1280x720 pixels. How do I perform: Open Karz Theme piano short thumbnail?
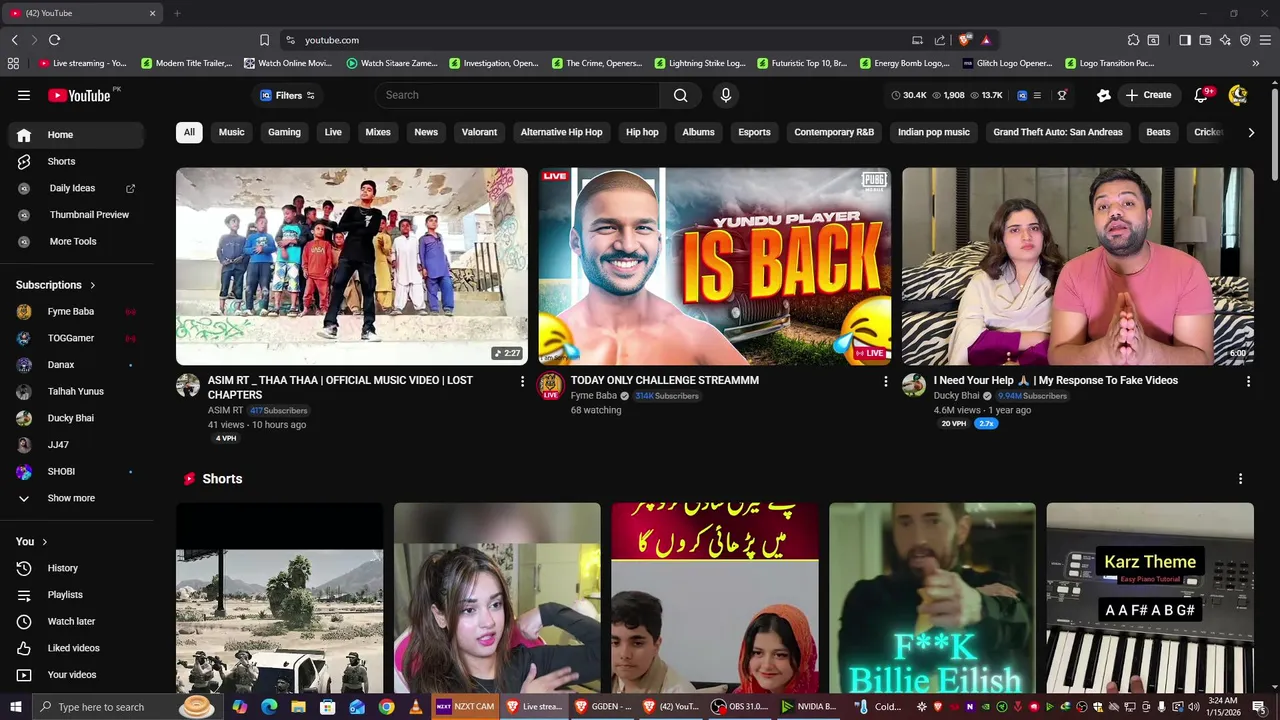[1150, 598]
